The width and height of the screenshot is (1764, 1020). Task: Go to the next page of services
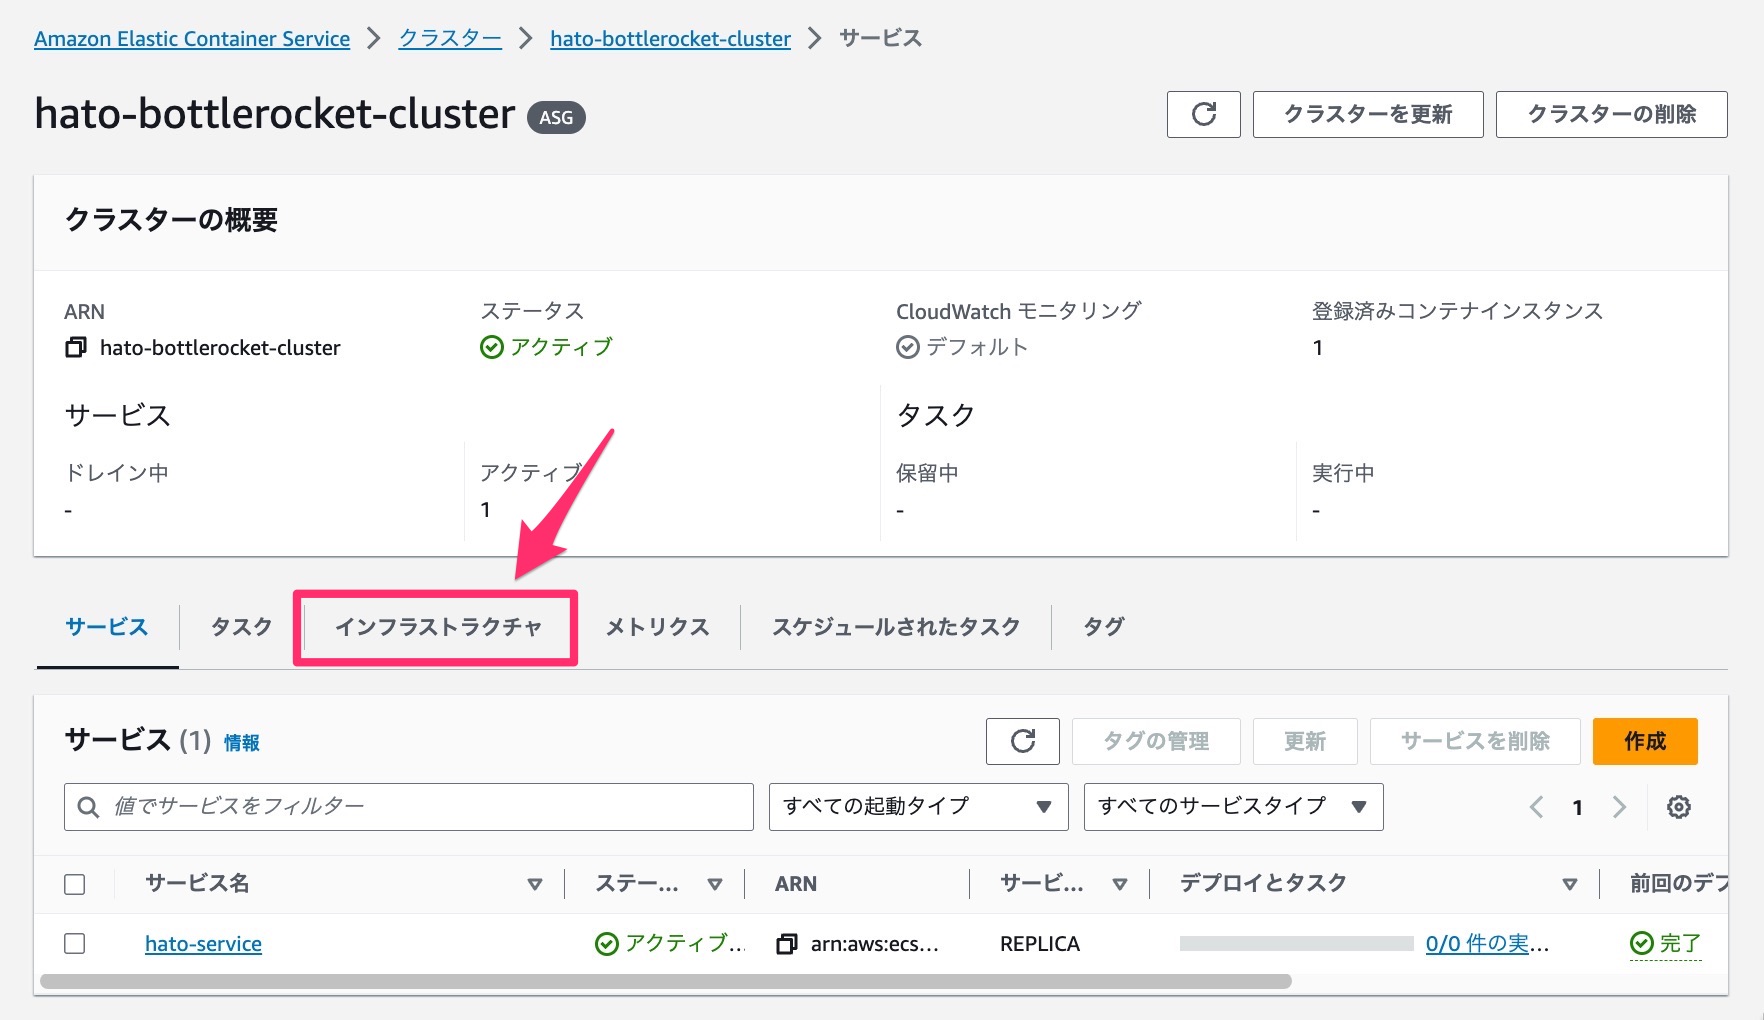pyautogui.click(x=1619, y=806)
